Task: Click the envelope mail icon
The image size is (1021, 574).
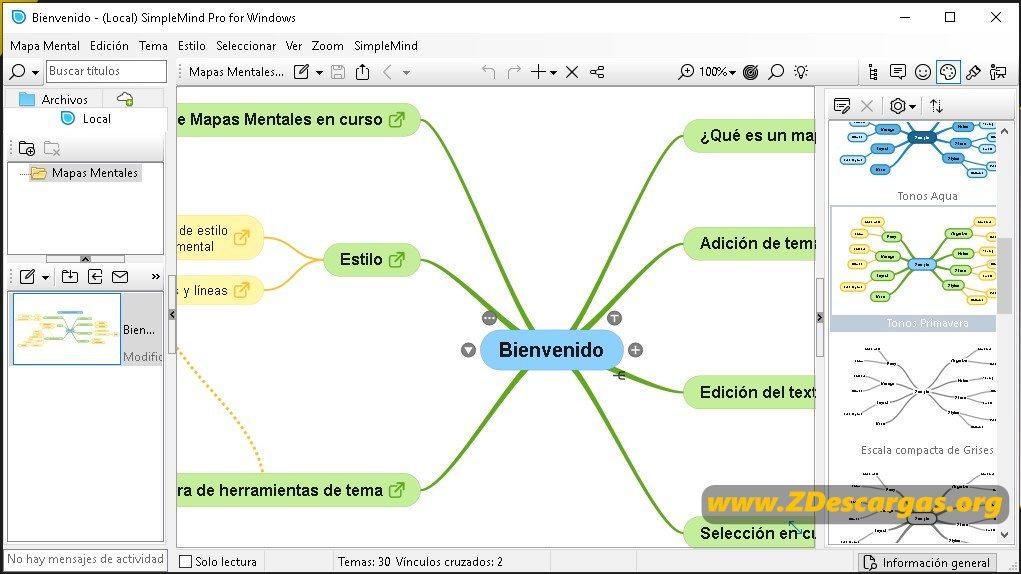Action: 120,277
